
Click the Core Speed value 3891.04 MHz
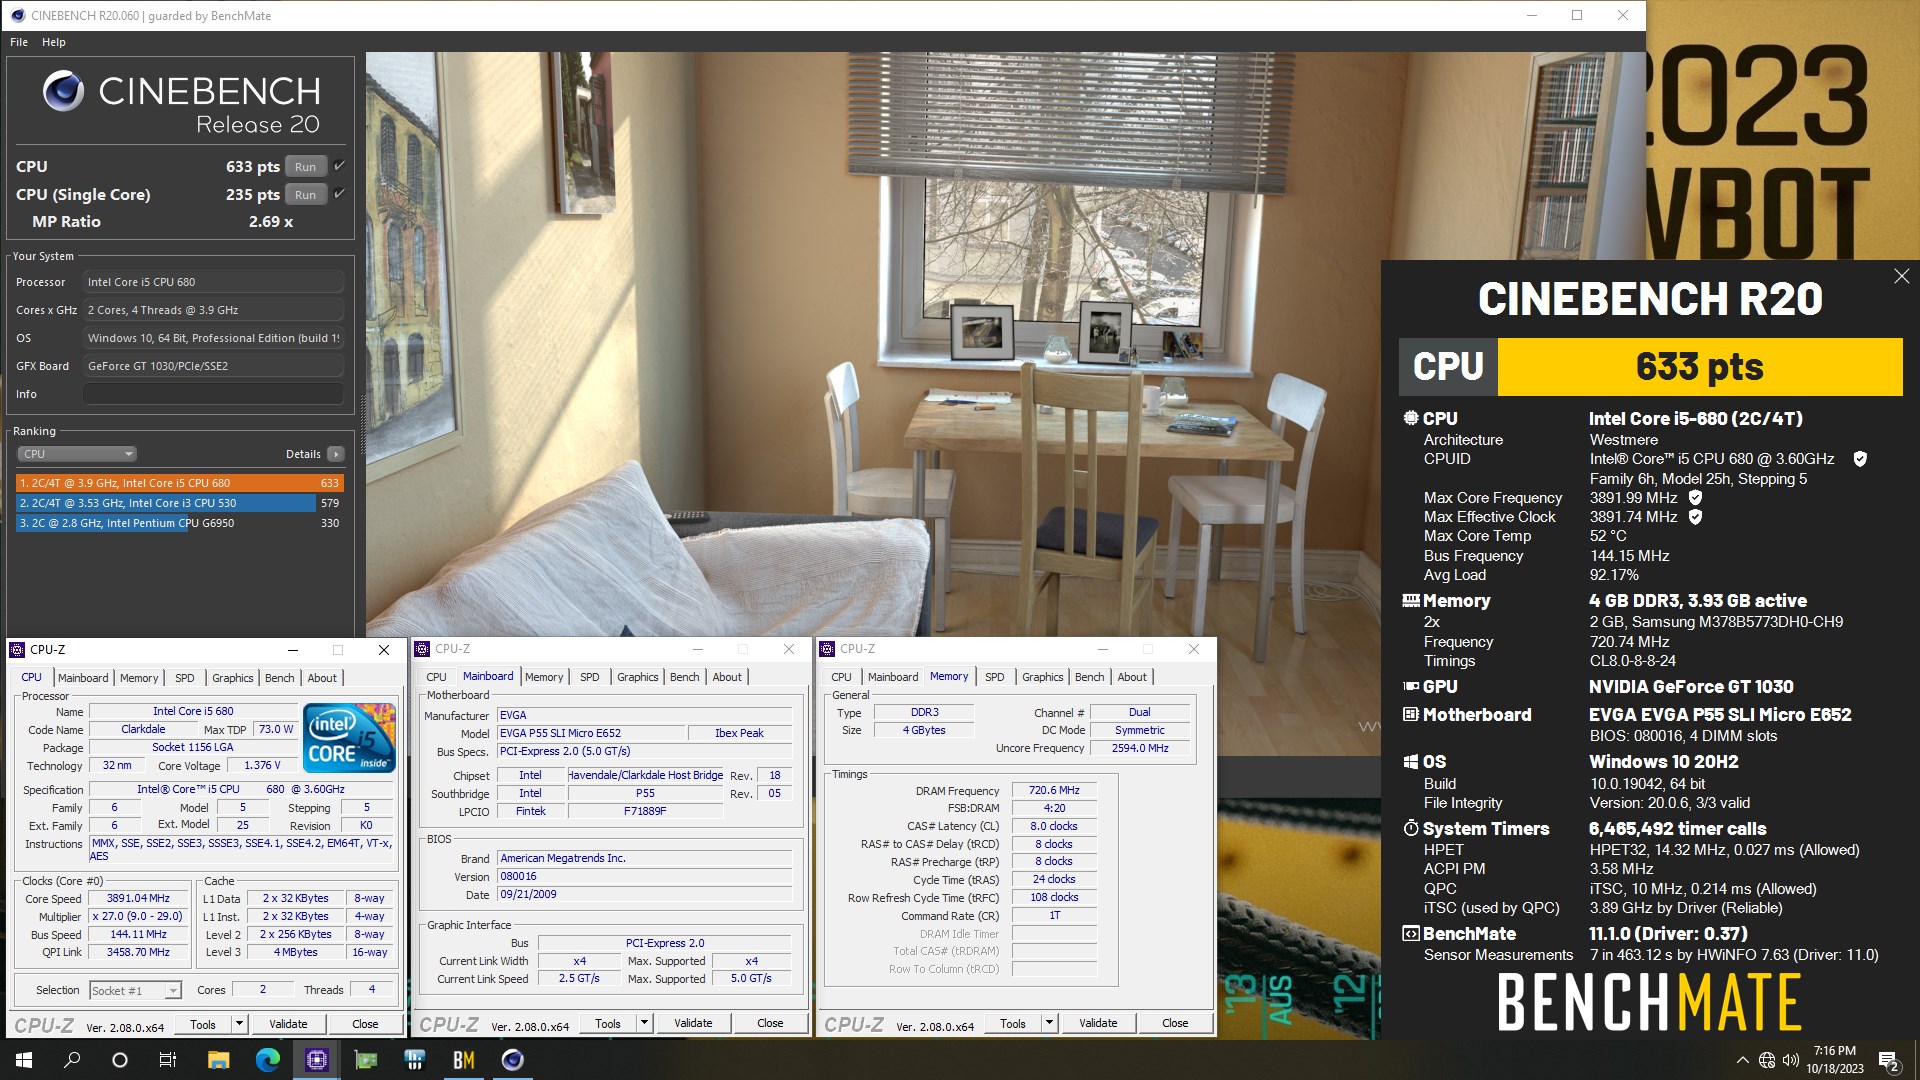pyautogui.click(x=138, y=899)
